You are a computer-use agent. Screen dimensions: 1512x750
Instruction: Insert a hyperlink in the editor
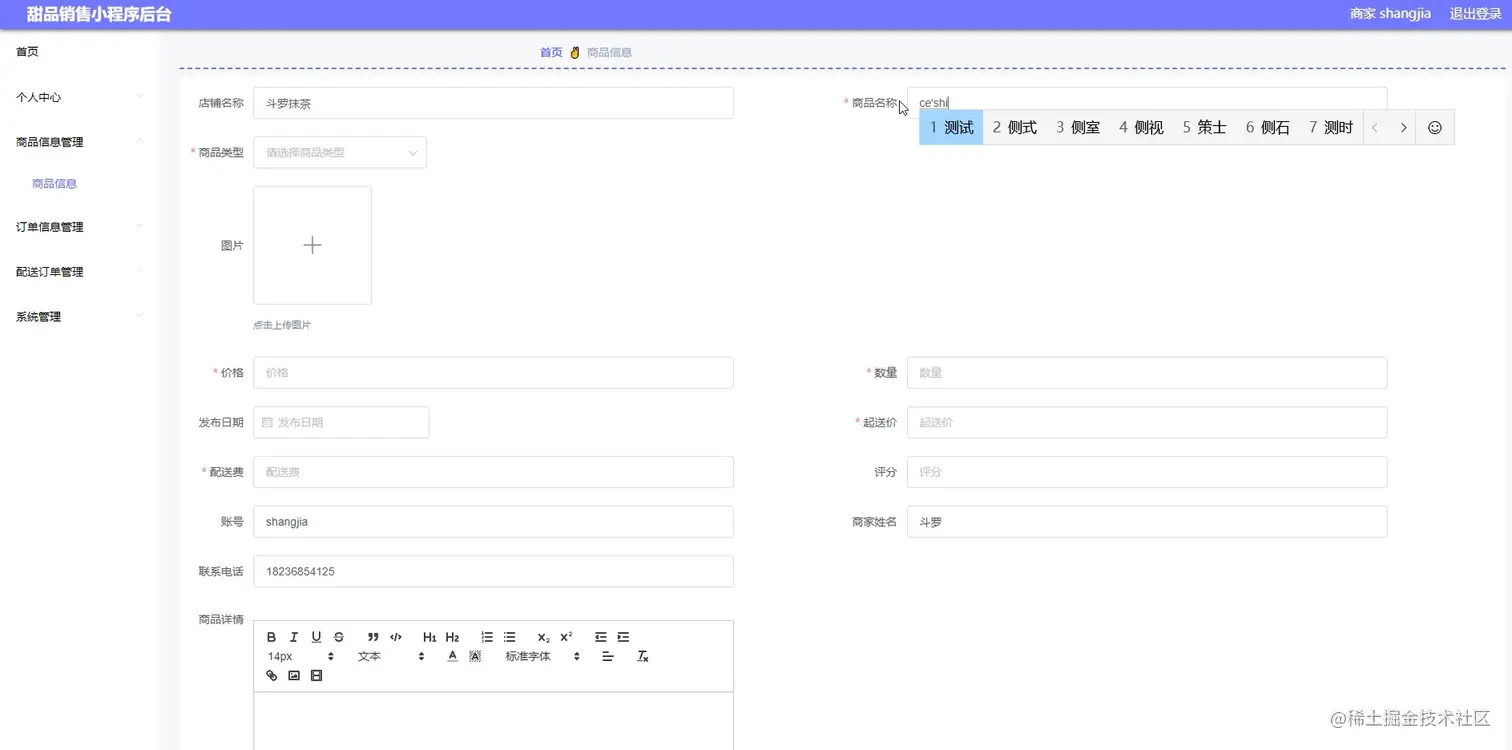coord(271,676)
